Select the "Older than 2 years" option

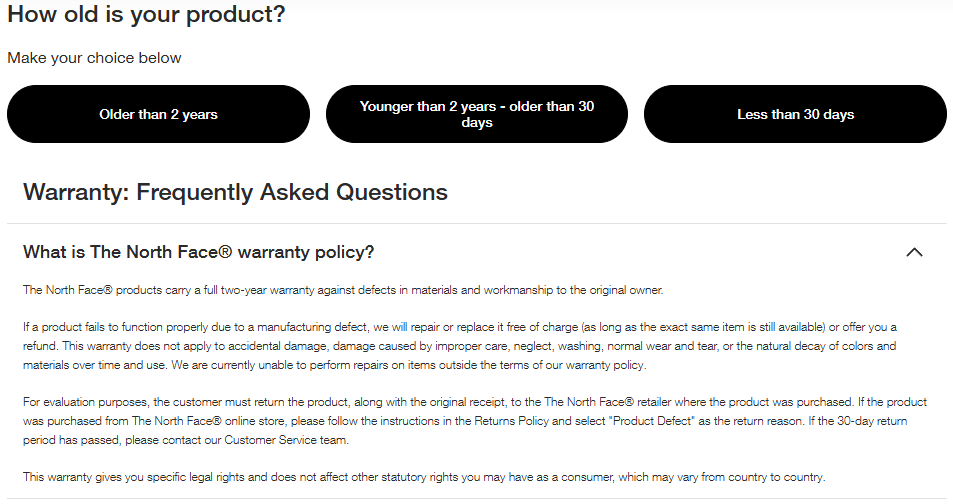(158, 114)
